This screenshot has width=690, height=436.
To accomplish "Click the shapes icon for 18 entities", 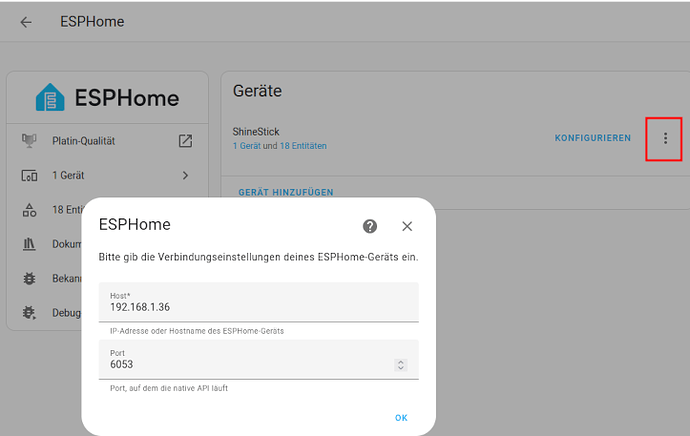I will tap(29, 210).
